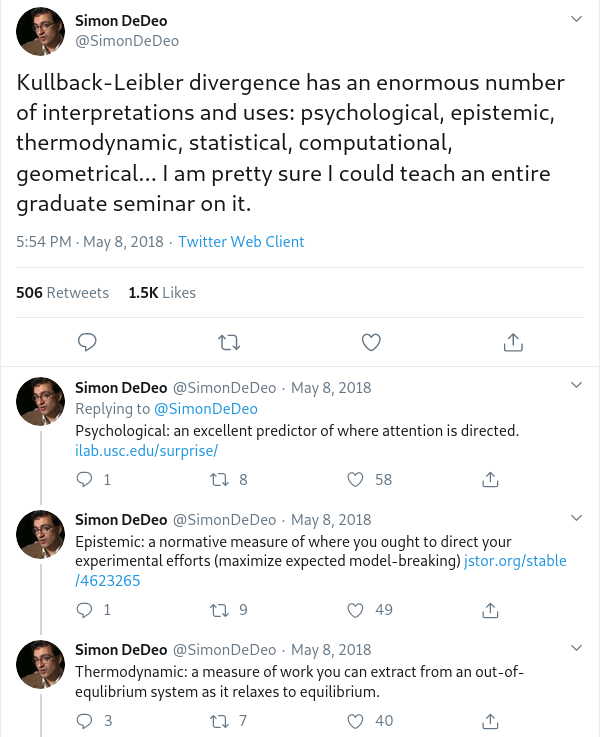
Task: Open the ilab.usc.edu/surprise/ link
Action: click(146, 451)
